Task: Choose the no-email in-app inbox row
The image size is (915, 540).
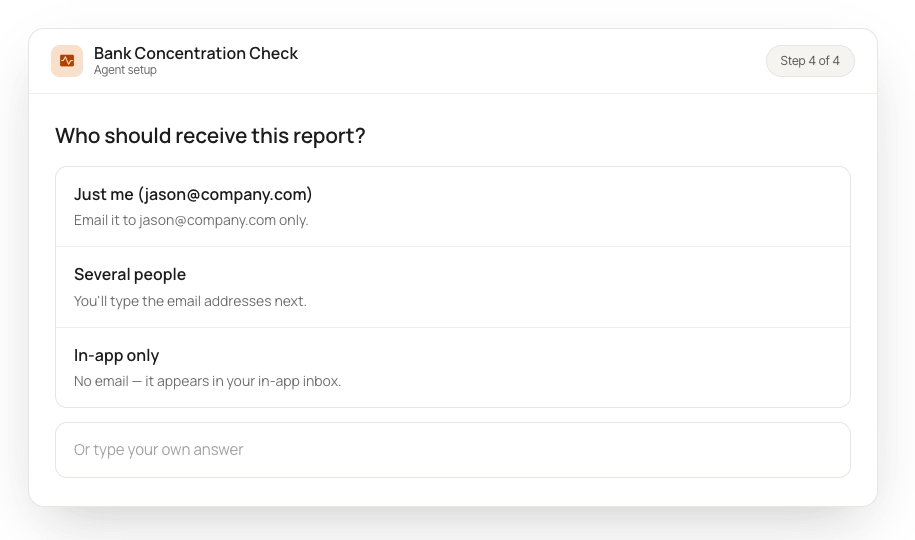Action: click(x=453, y=368)
